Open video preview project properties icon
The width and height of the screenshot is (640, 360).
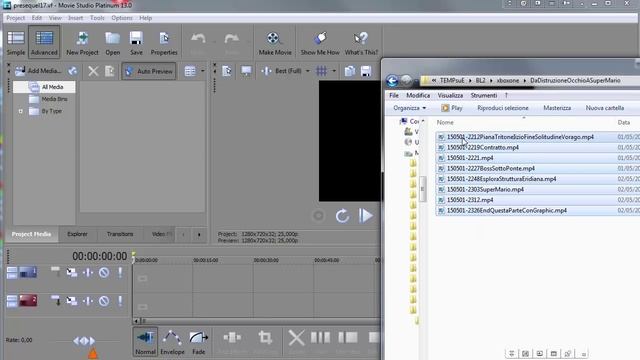tap(227, 71)
